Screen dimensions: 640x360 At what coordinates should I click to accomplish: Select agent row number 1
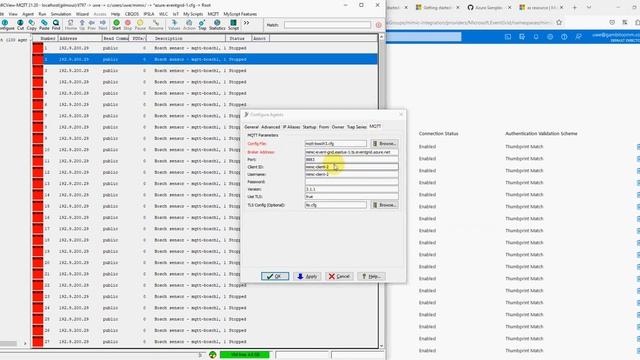(205, 48)
